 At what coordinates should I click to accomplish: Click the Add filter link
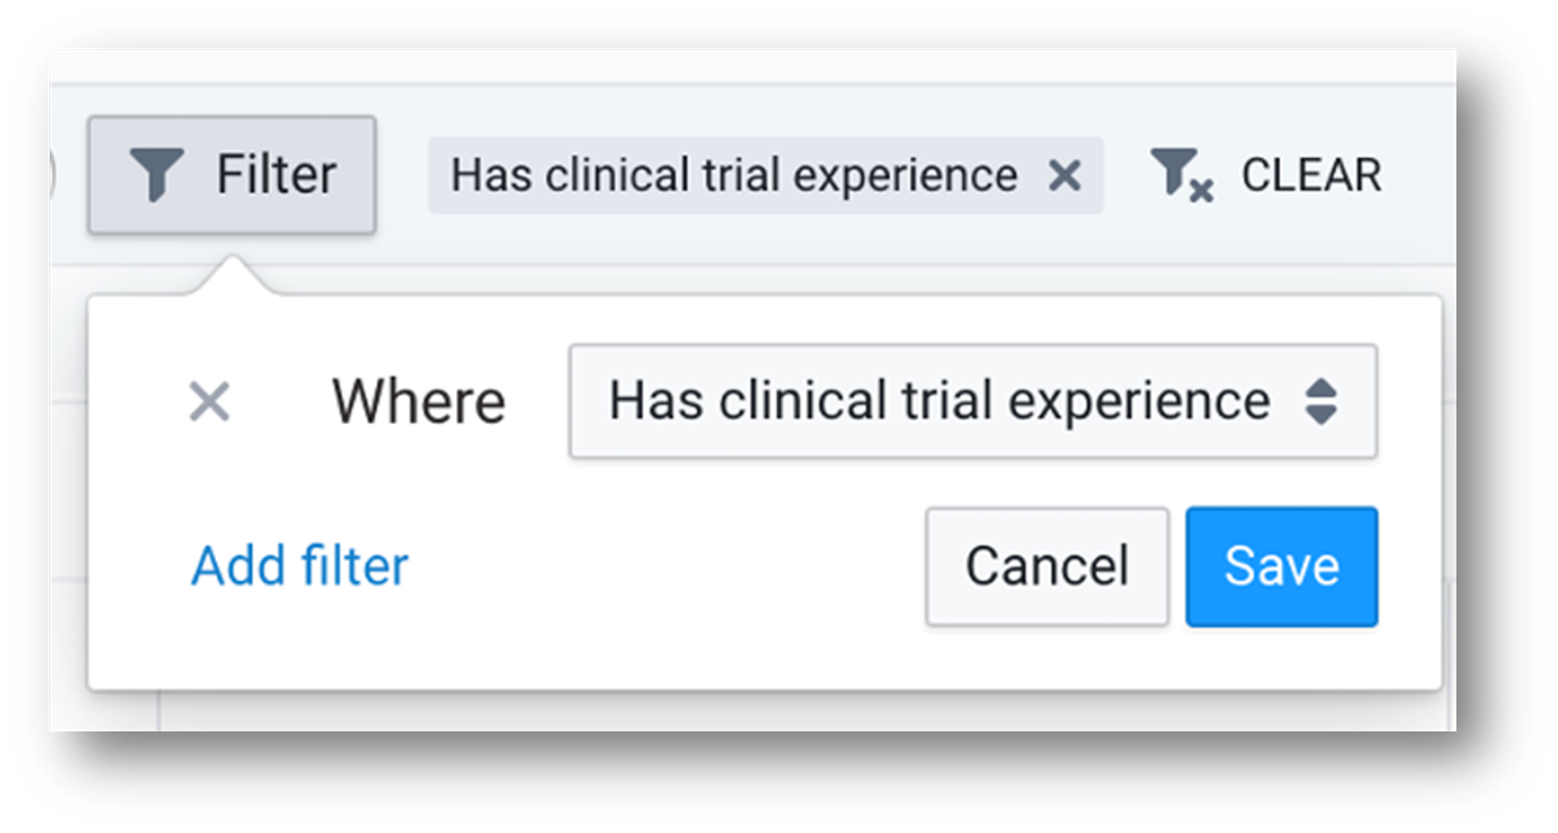300,566
